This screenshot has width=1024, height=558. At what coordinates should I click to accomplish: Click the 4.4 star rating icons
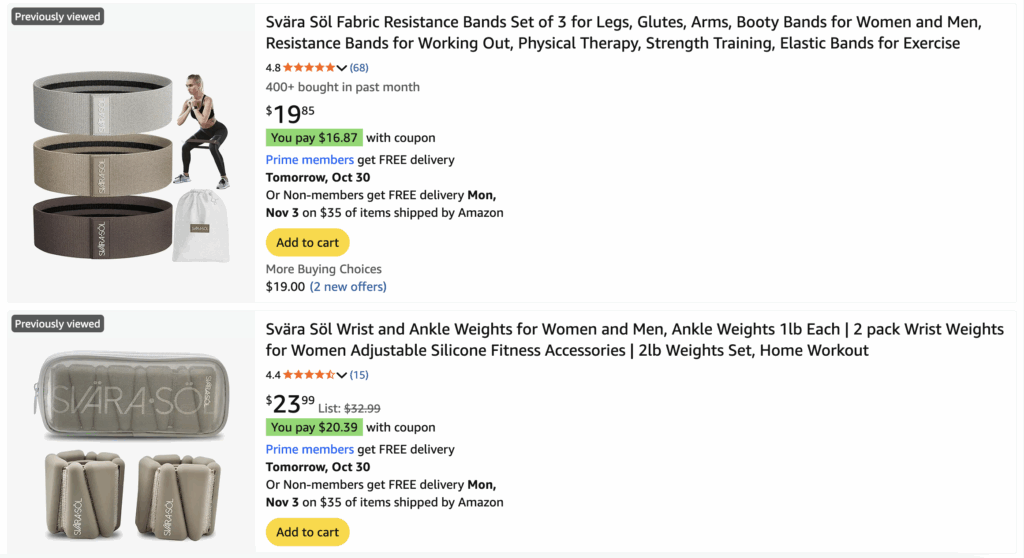click(310, 376)
